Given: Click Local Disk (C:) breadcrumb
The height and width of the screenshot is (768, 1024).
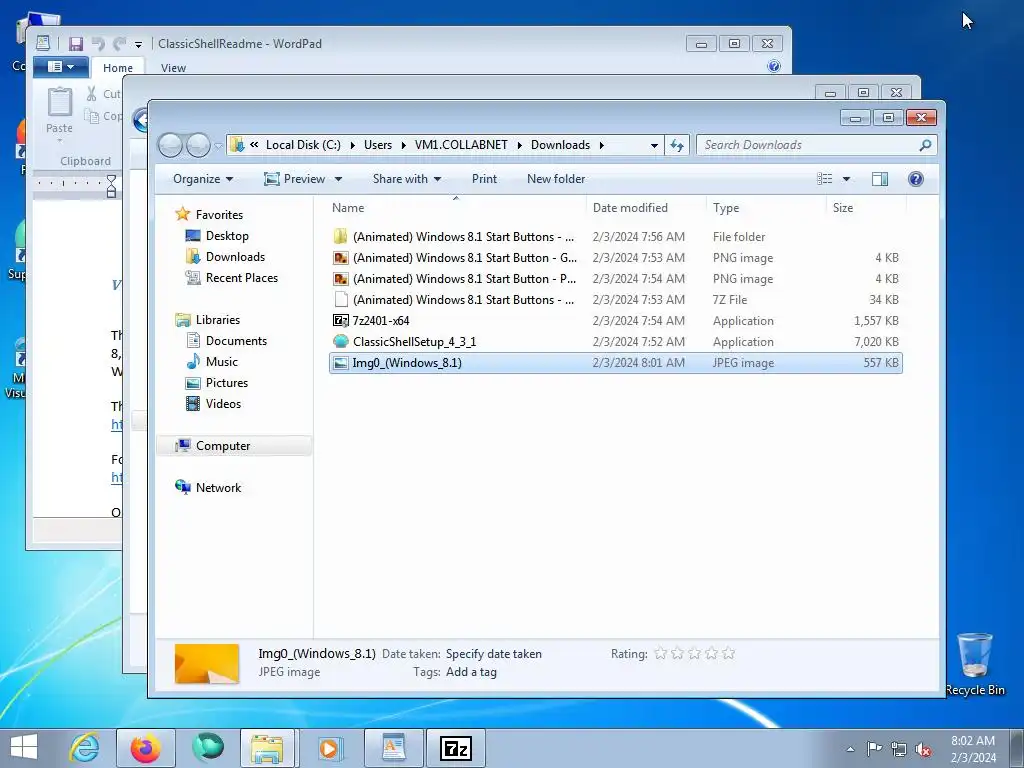Looking at the screenshot, I should 303,145.
